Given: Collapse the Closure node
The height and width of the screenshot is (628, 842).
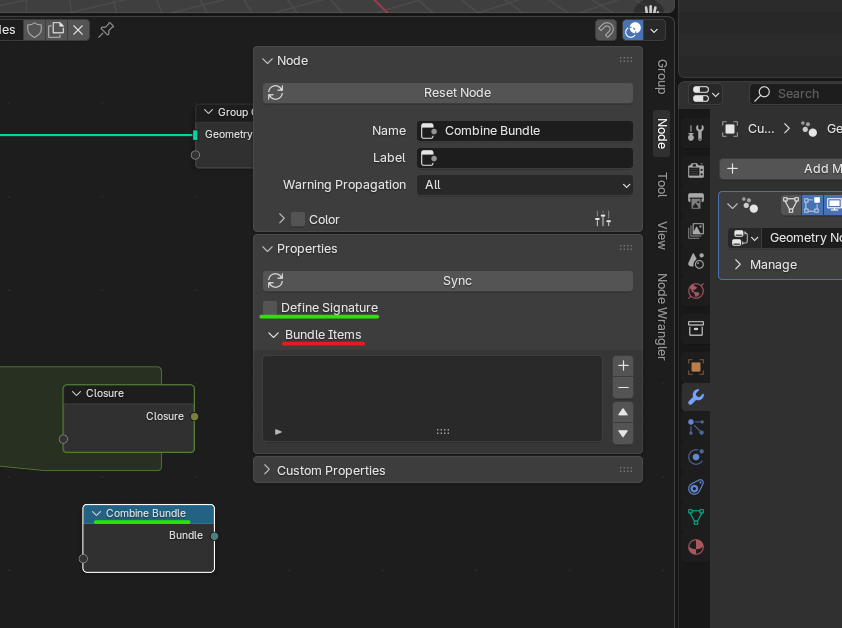Looking at the screenshot, I should click(x=76, y=394).
